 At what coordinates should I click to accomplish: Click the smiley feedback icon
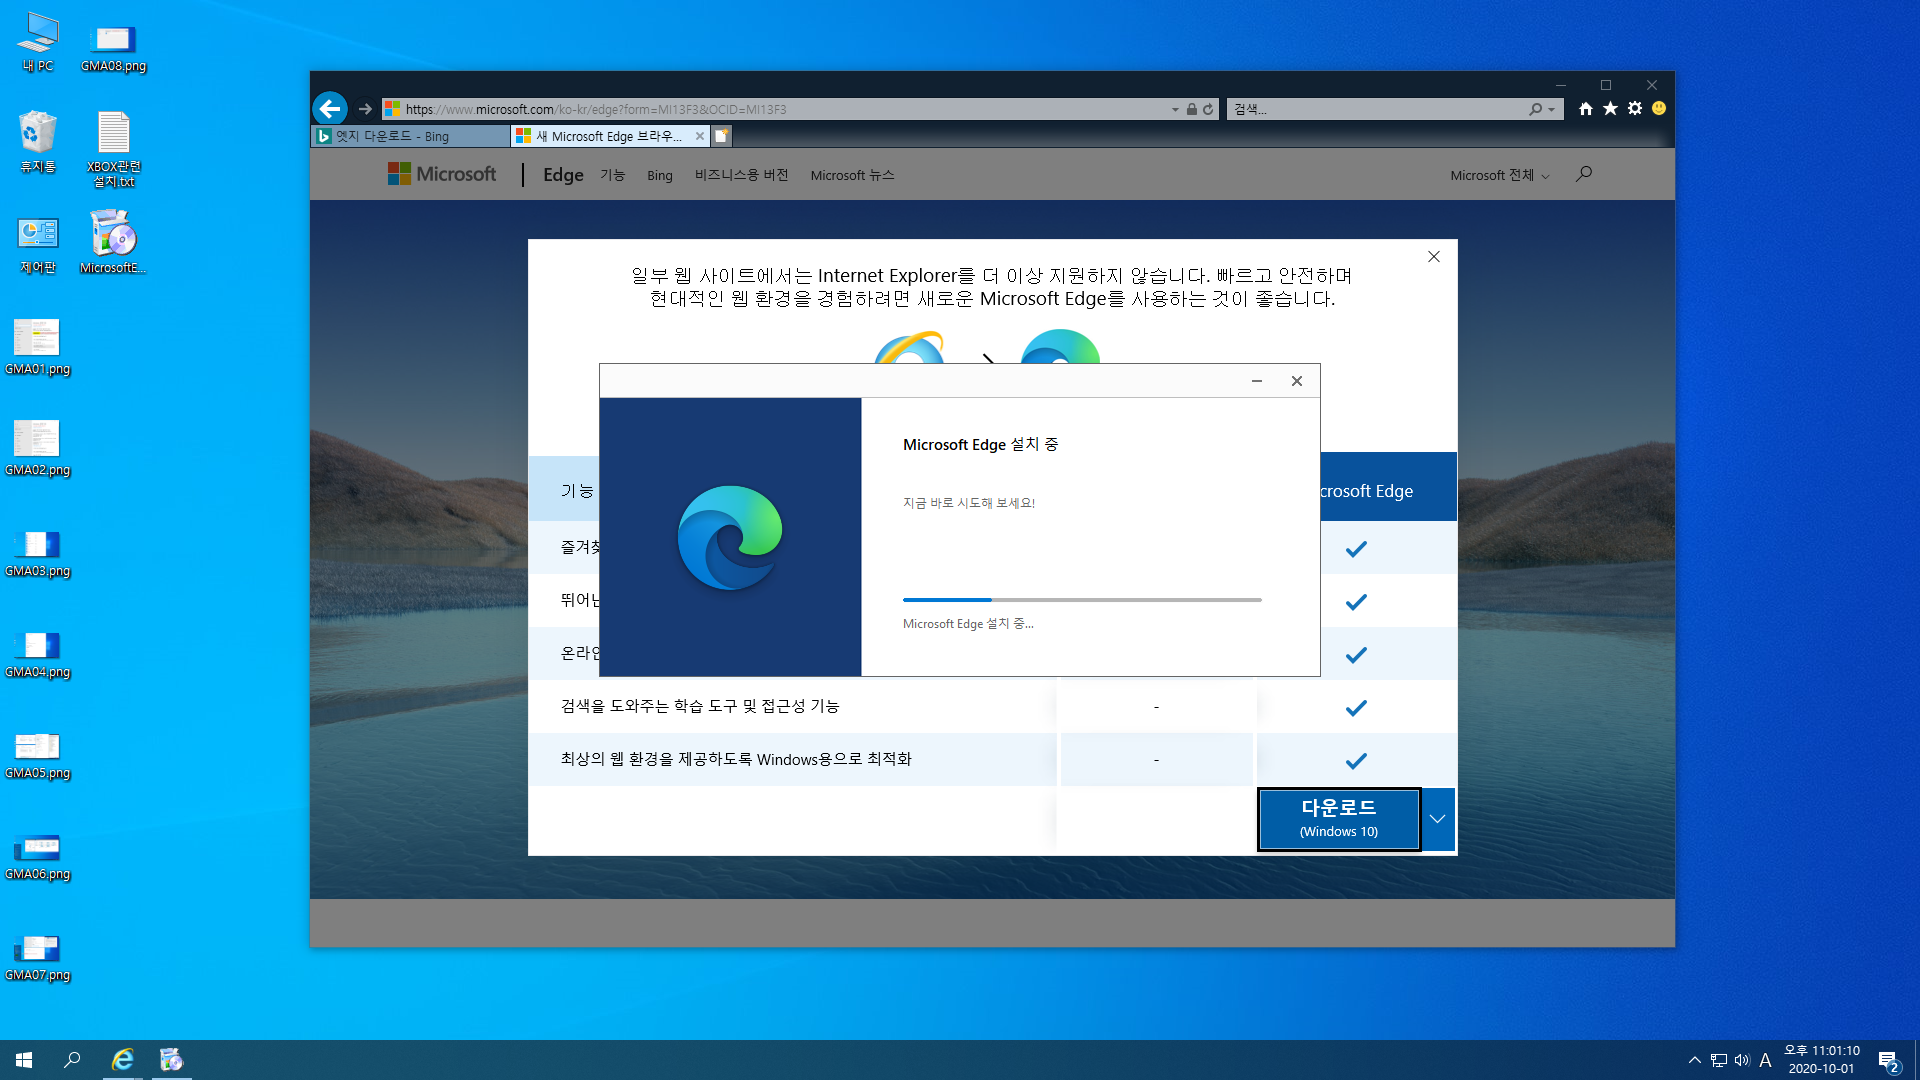click(x=1659, y=109)
